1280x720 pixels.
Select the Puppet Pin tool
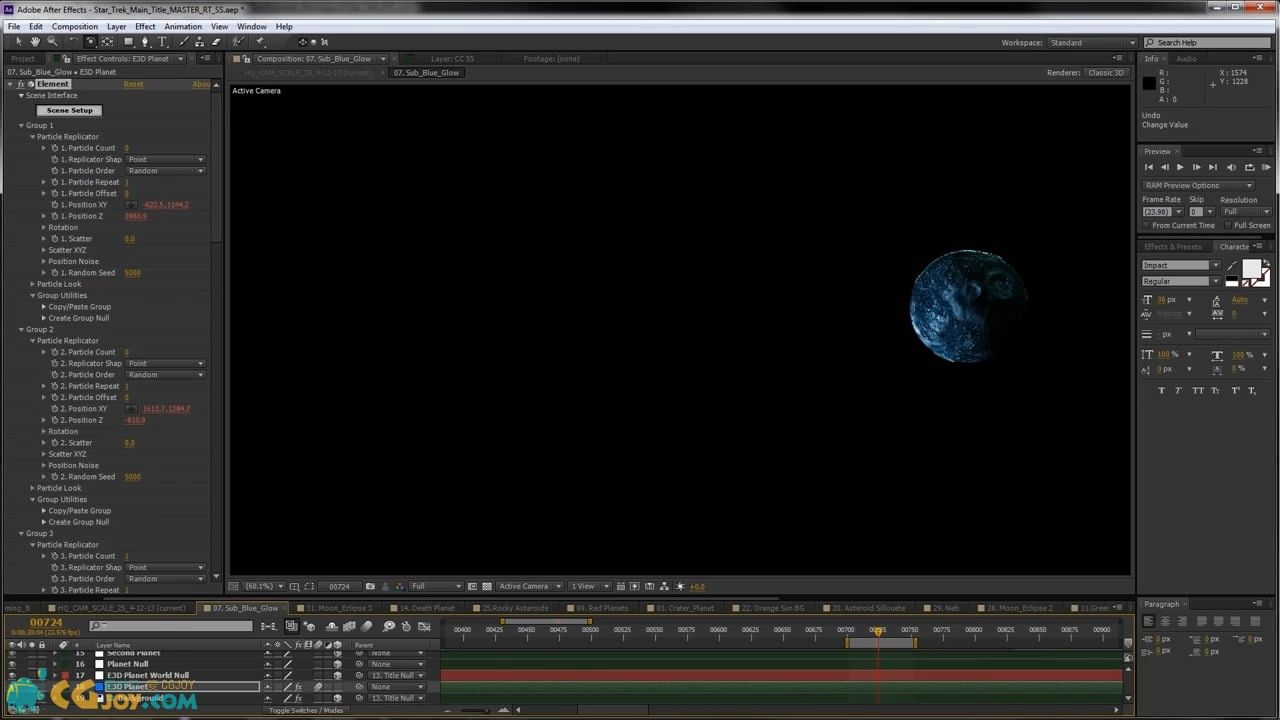pyautogui.click(x=260, y=42)
